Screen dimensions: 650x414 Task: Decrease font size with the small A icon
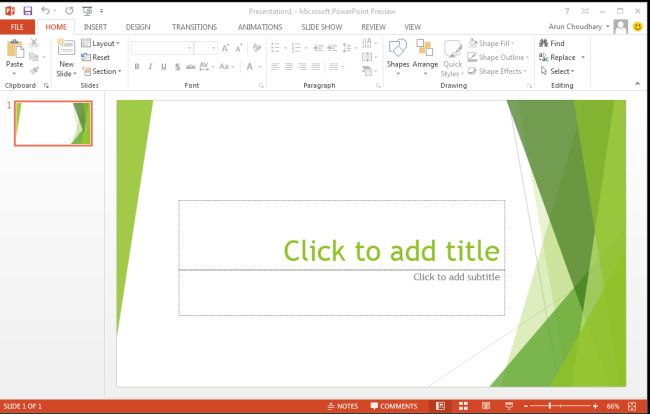point(239,48)
